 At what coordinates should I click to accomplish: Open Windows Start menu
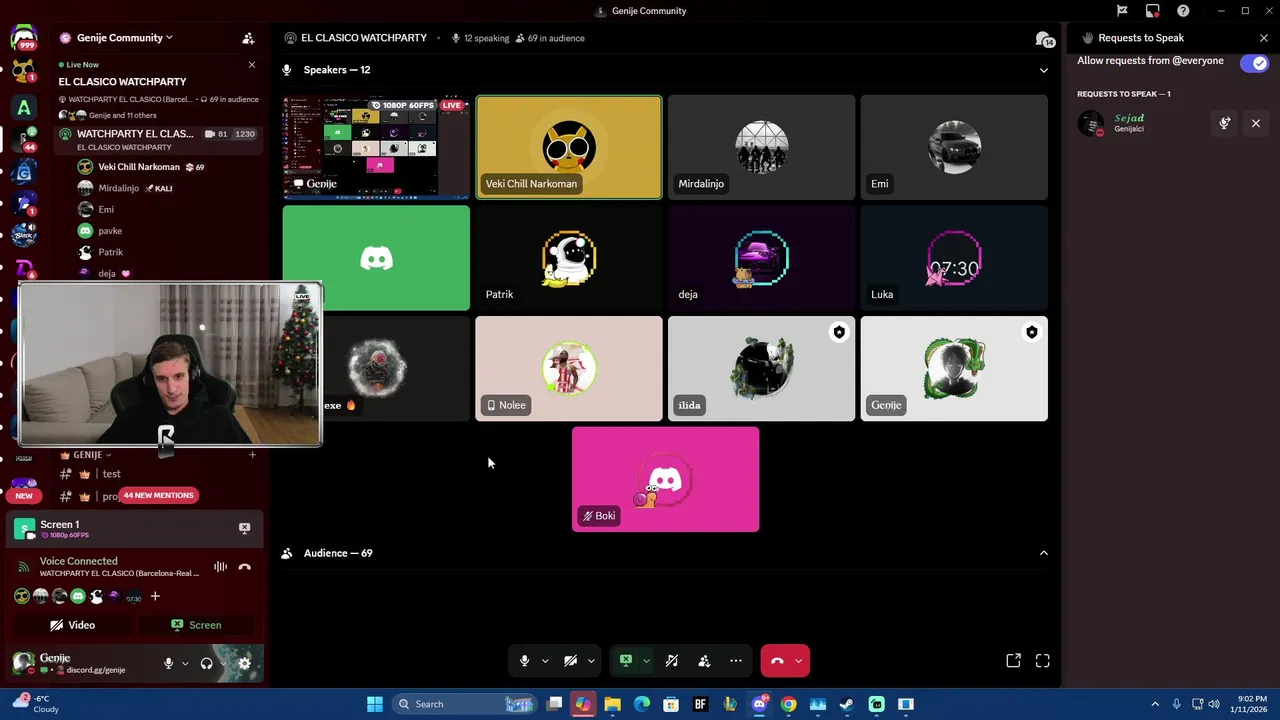tap(375, 704)
